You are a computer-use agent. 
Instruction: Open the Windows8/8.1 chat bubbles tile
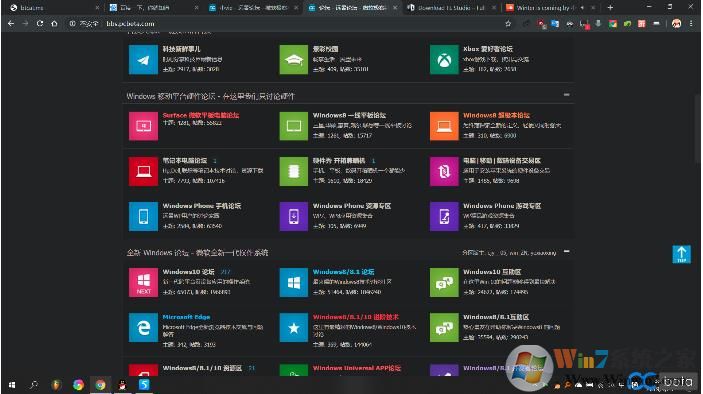444,328
